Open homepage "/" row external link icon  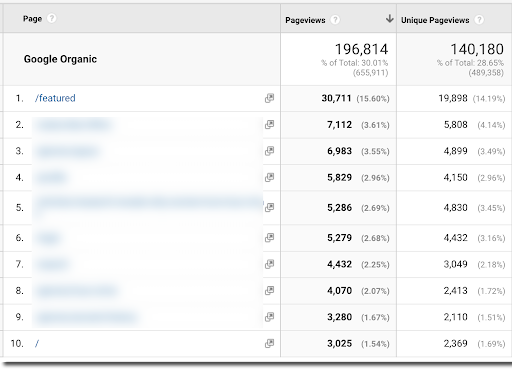[269, 343]
